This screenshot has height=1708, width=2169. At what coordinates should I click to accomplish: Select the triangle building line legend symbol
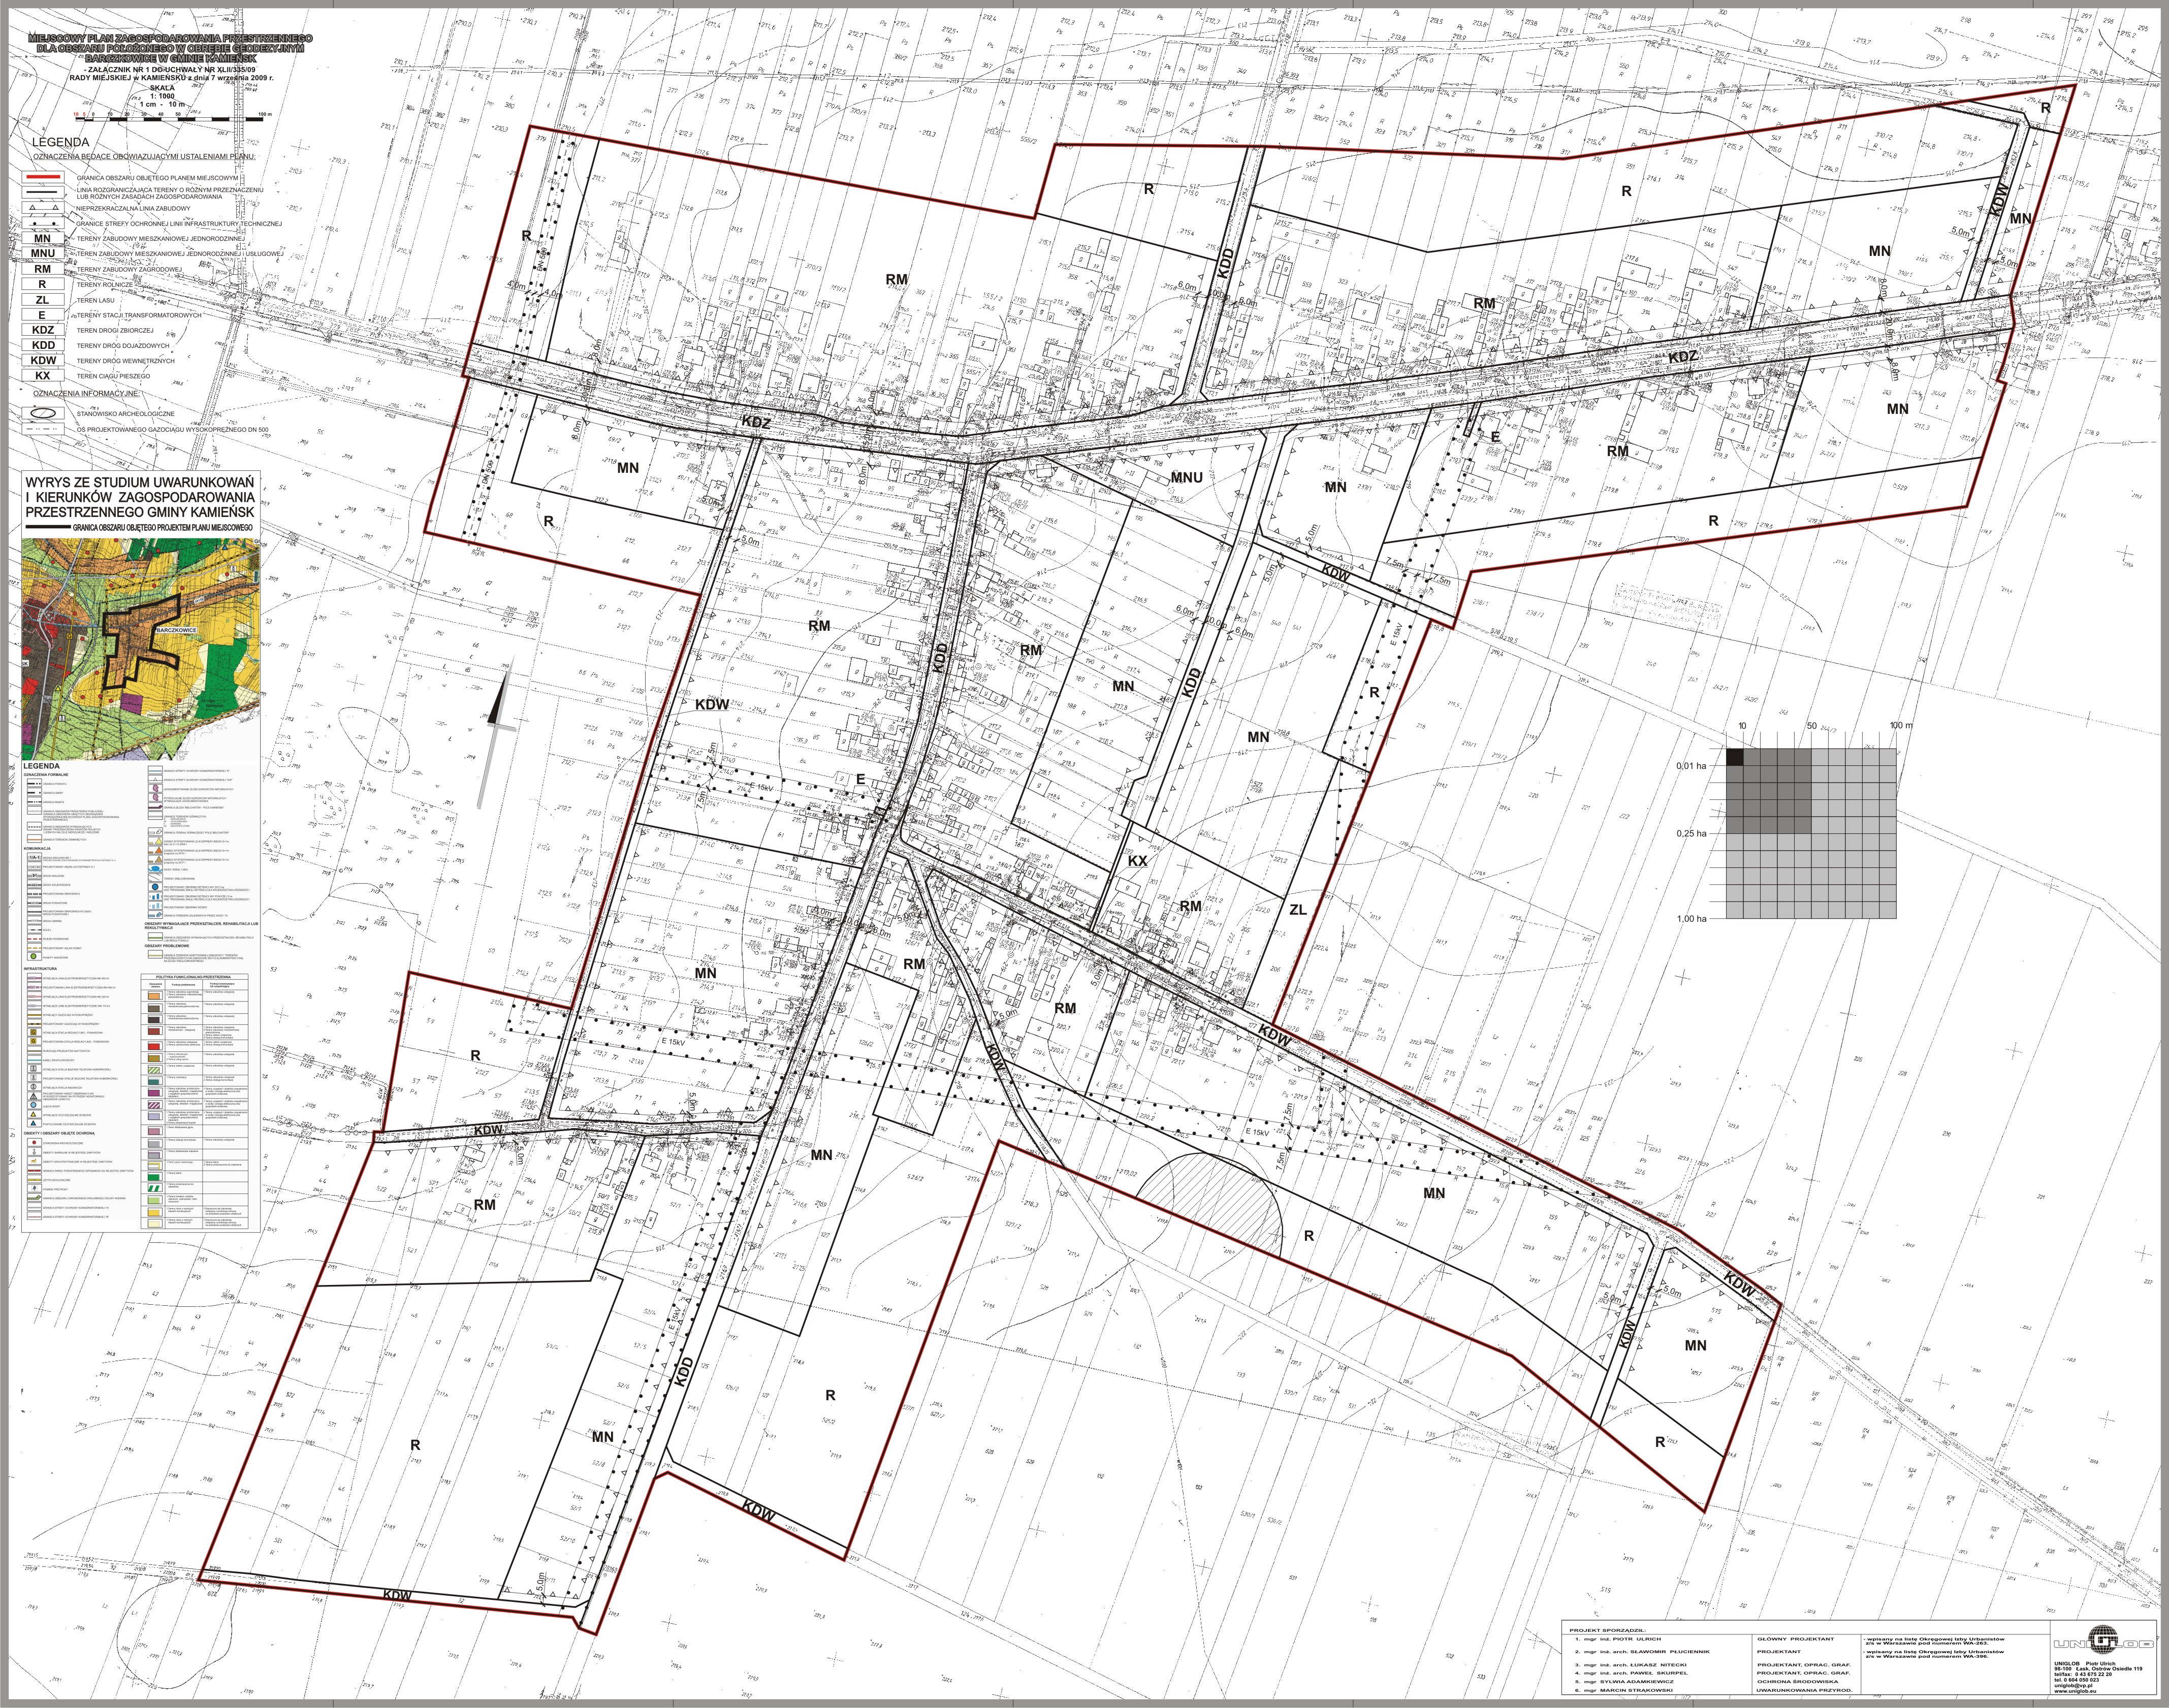pyautogui.click(x=43, y=208)
